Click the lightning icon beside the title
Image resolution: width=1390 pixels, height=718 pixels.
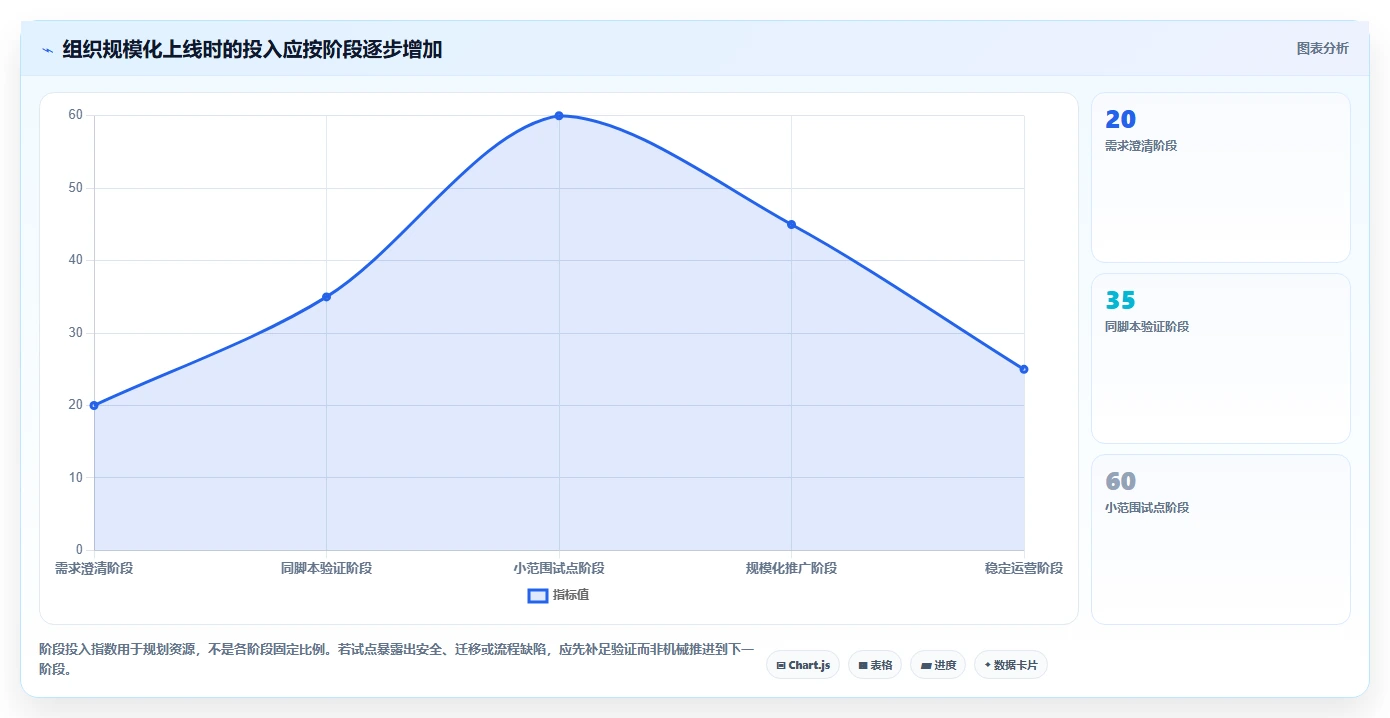[x=47, y=49]
